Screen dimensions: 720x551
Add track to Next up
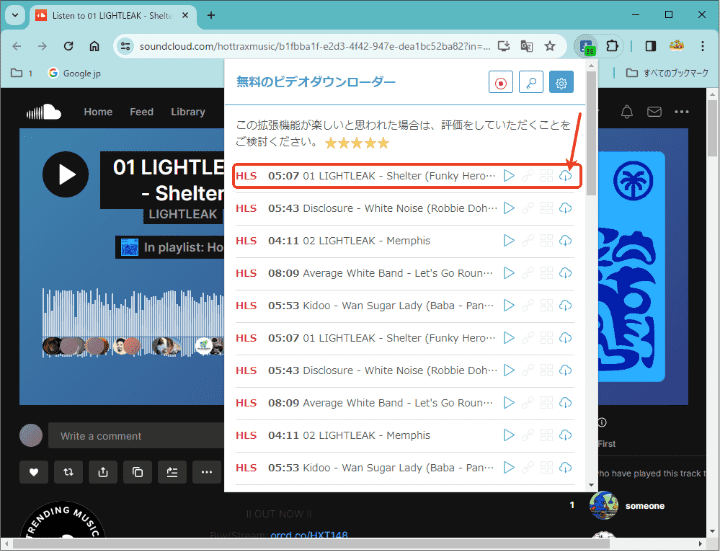[172, 472]
